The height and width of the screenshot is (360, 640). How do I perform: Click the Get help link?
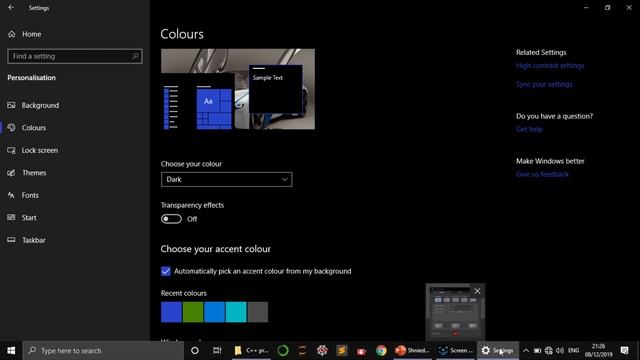pos(529,129)
